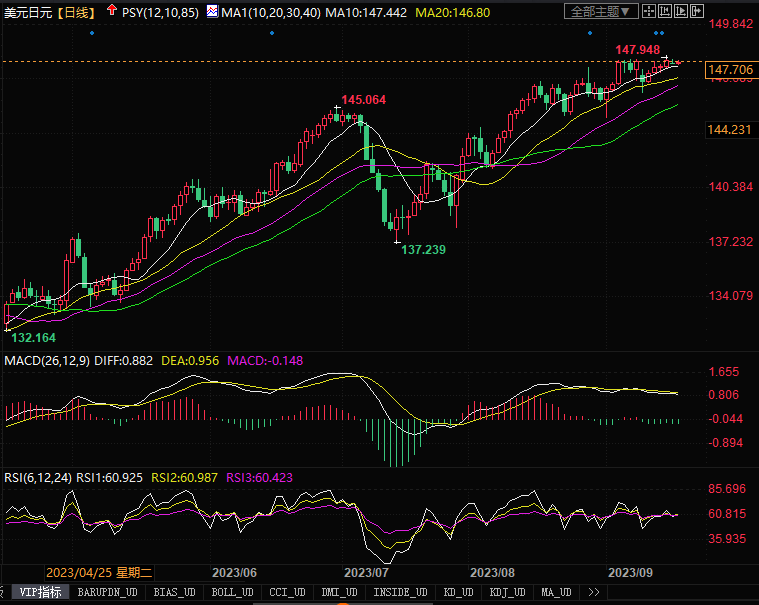Click the first blue dot marker at chart top

tap(92, 33)
